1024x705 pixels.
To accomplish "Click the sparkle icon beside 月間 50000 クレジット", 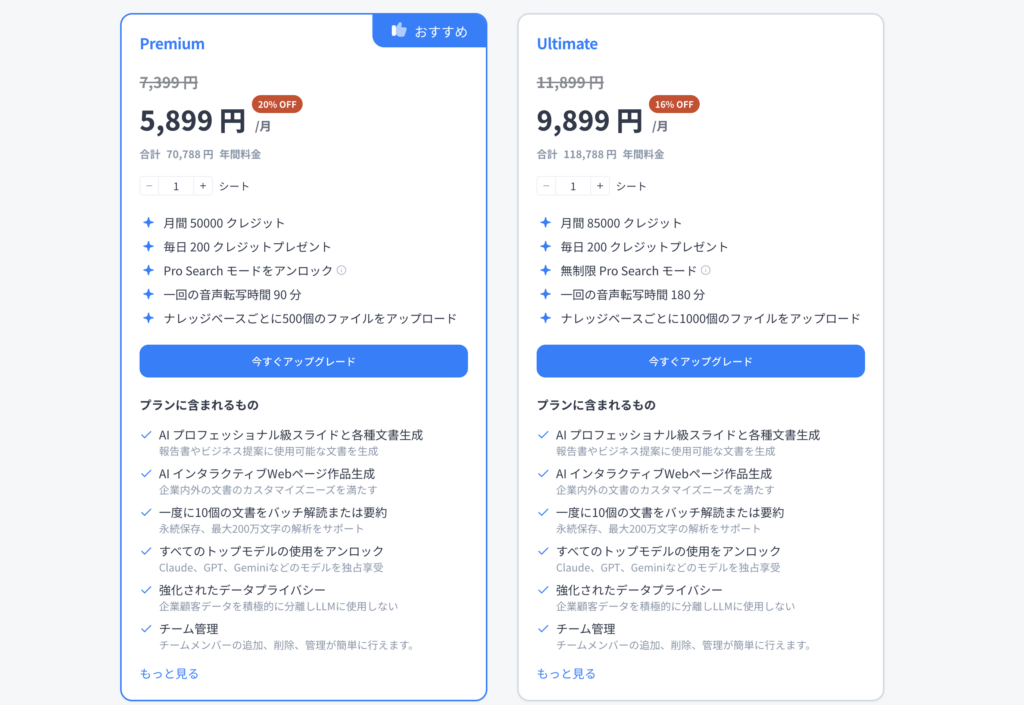I will tap(148, 223).
